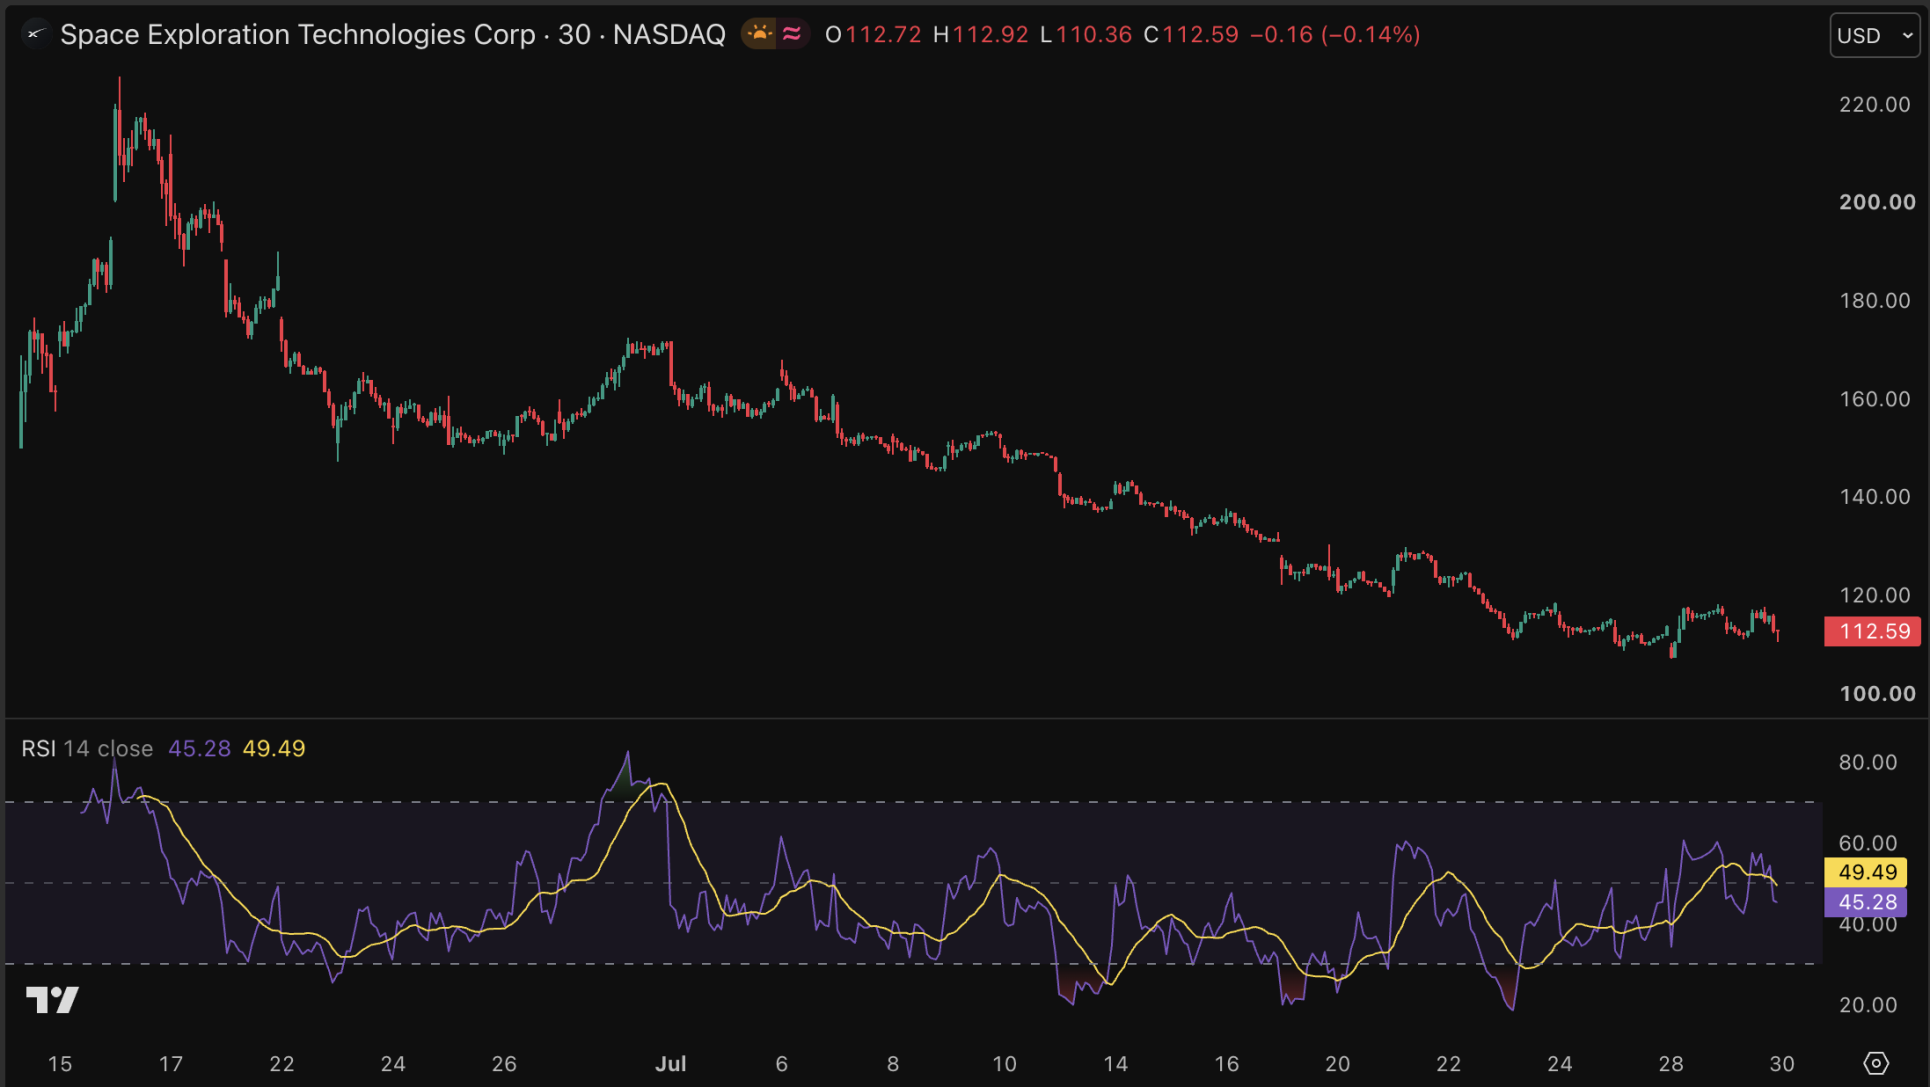Click the 10 date on the time axis

coord(1004,1064)
